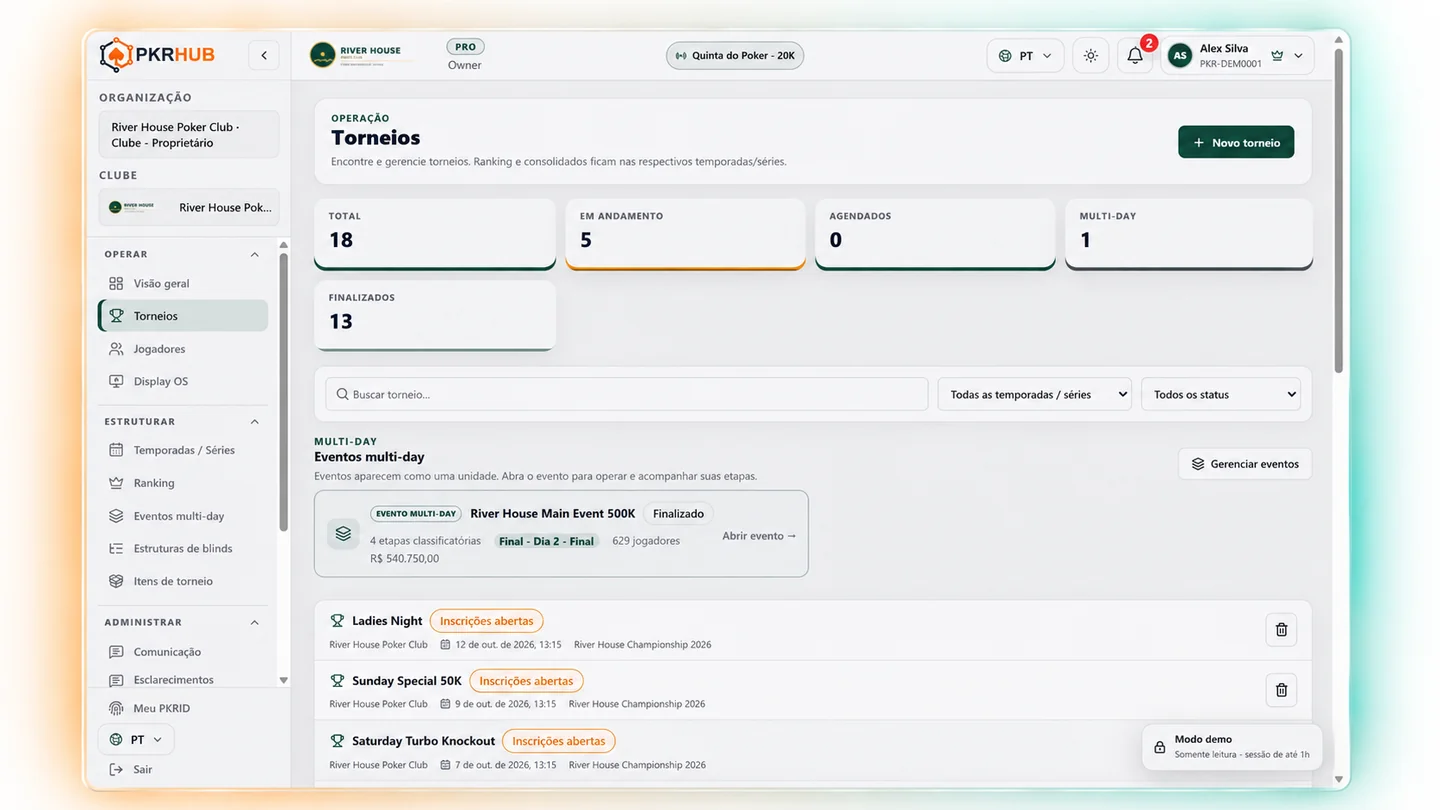Click the Itens de torneio cube icon

tap(116, 581)
